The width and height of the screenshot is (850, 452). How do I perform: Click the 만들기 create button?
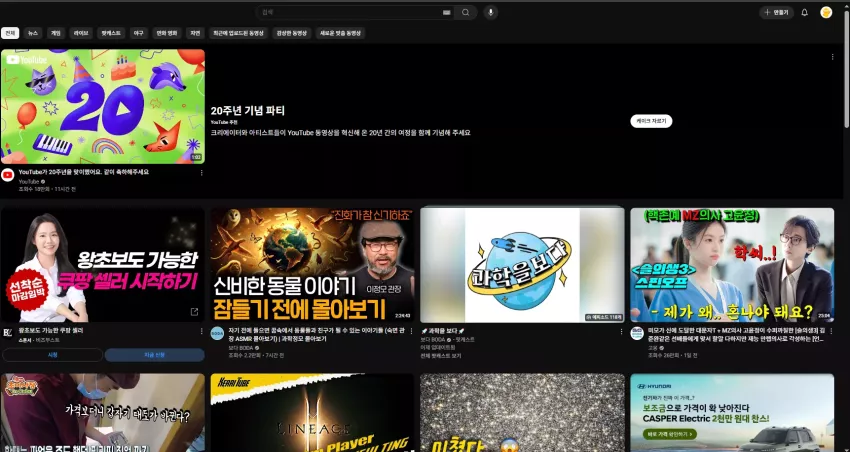(x=776, y=12)
